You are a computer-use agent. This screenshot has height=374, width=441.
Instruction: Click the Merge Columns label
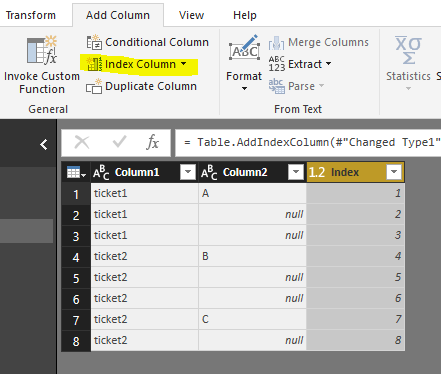[328, 42]
